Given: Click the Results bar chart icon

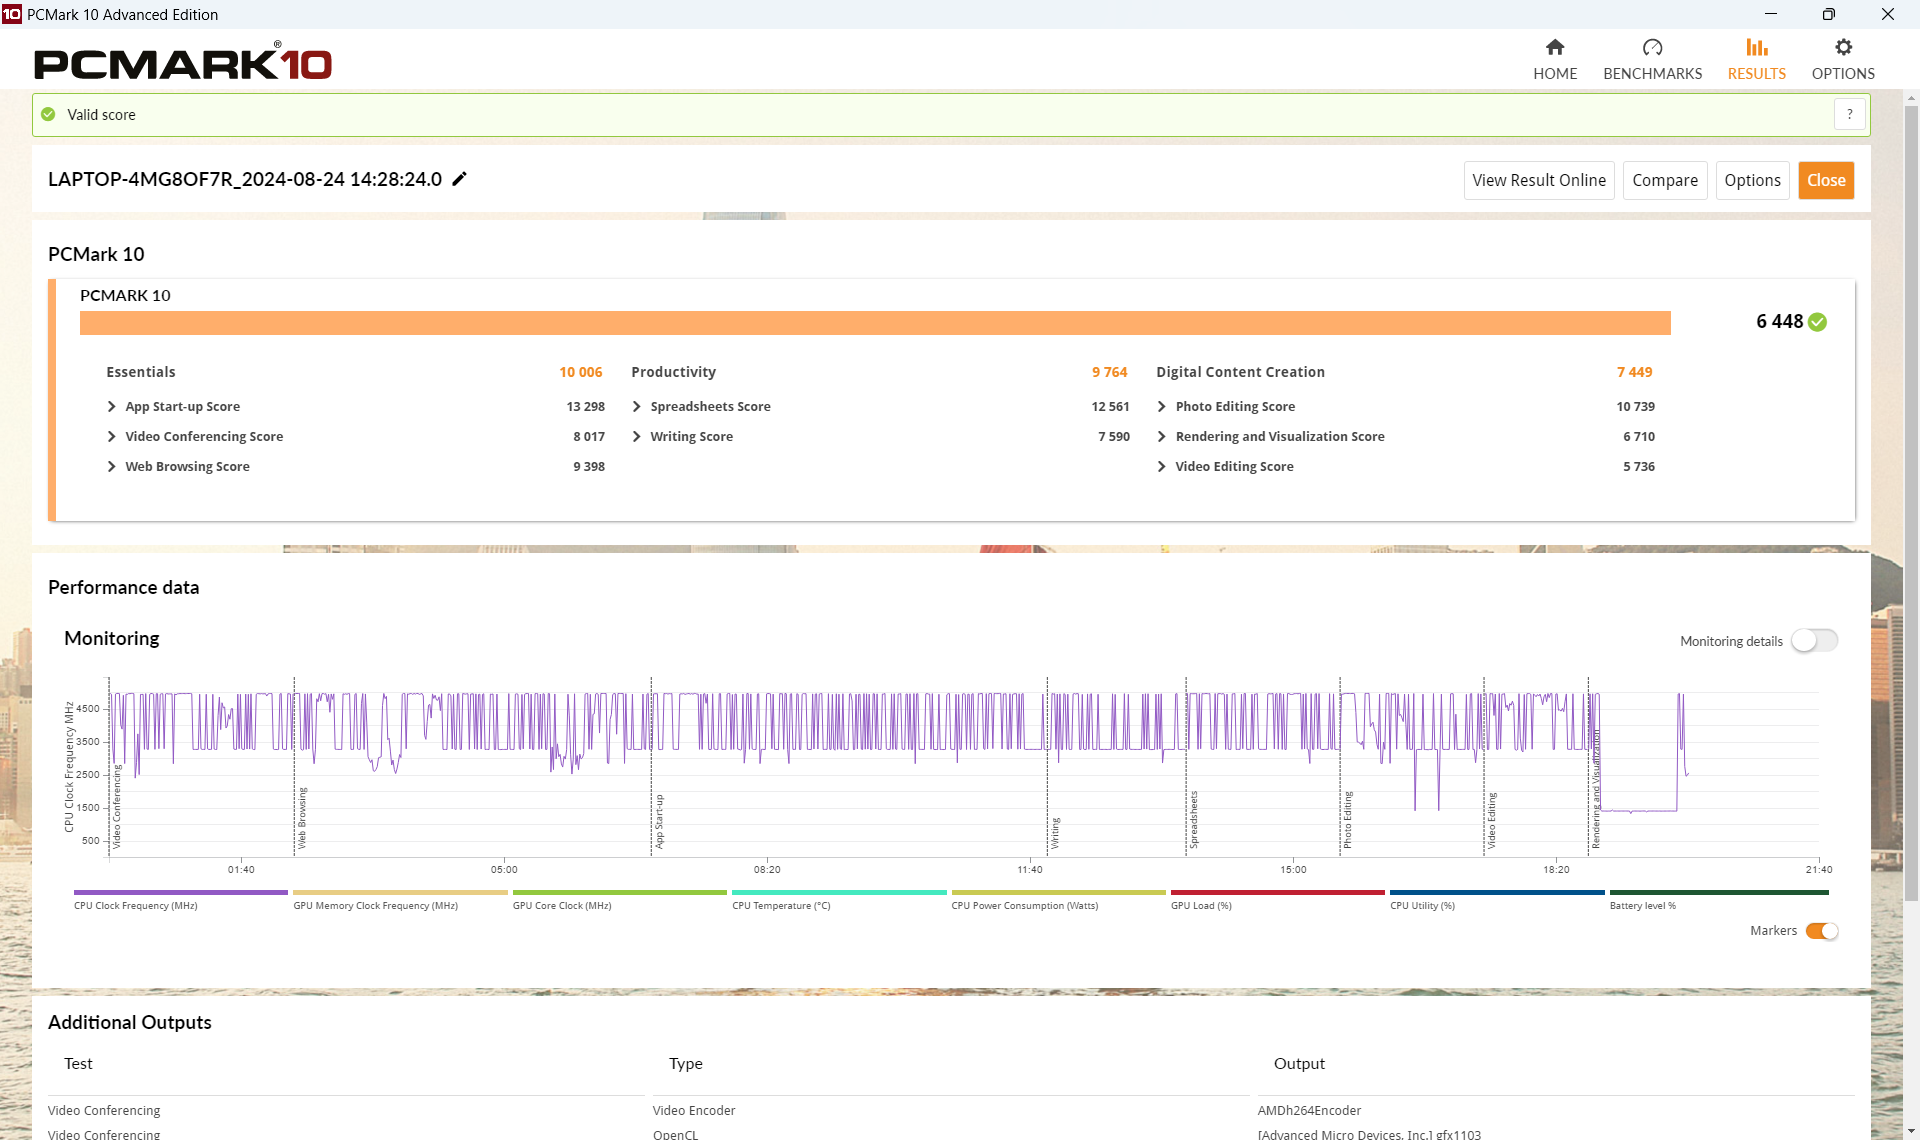Looking at the screenshot, I should (1756, 47).
